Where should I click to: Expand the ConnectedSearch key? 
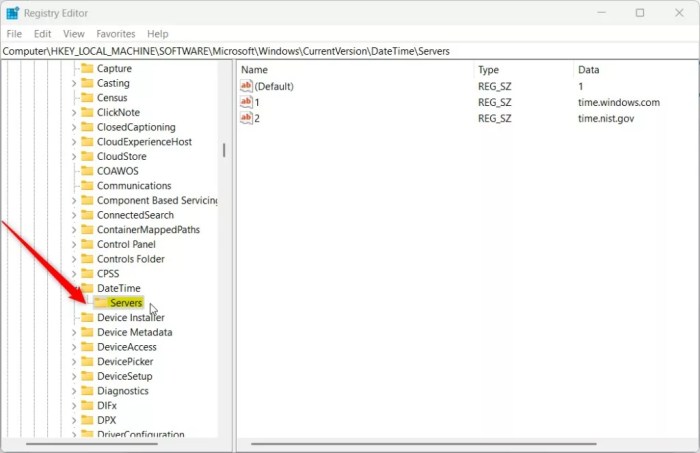click(x=74, y=215)
